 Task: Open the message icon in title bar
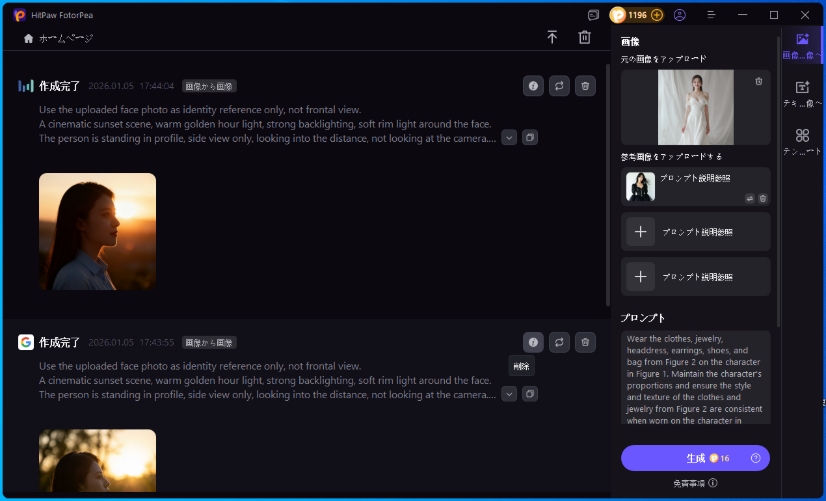(x=593, y=15)
